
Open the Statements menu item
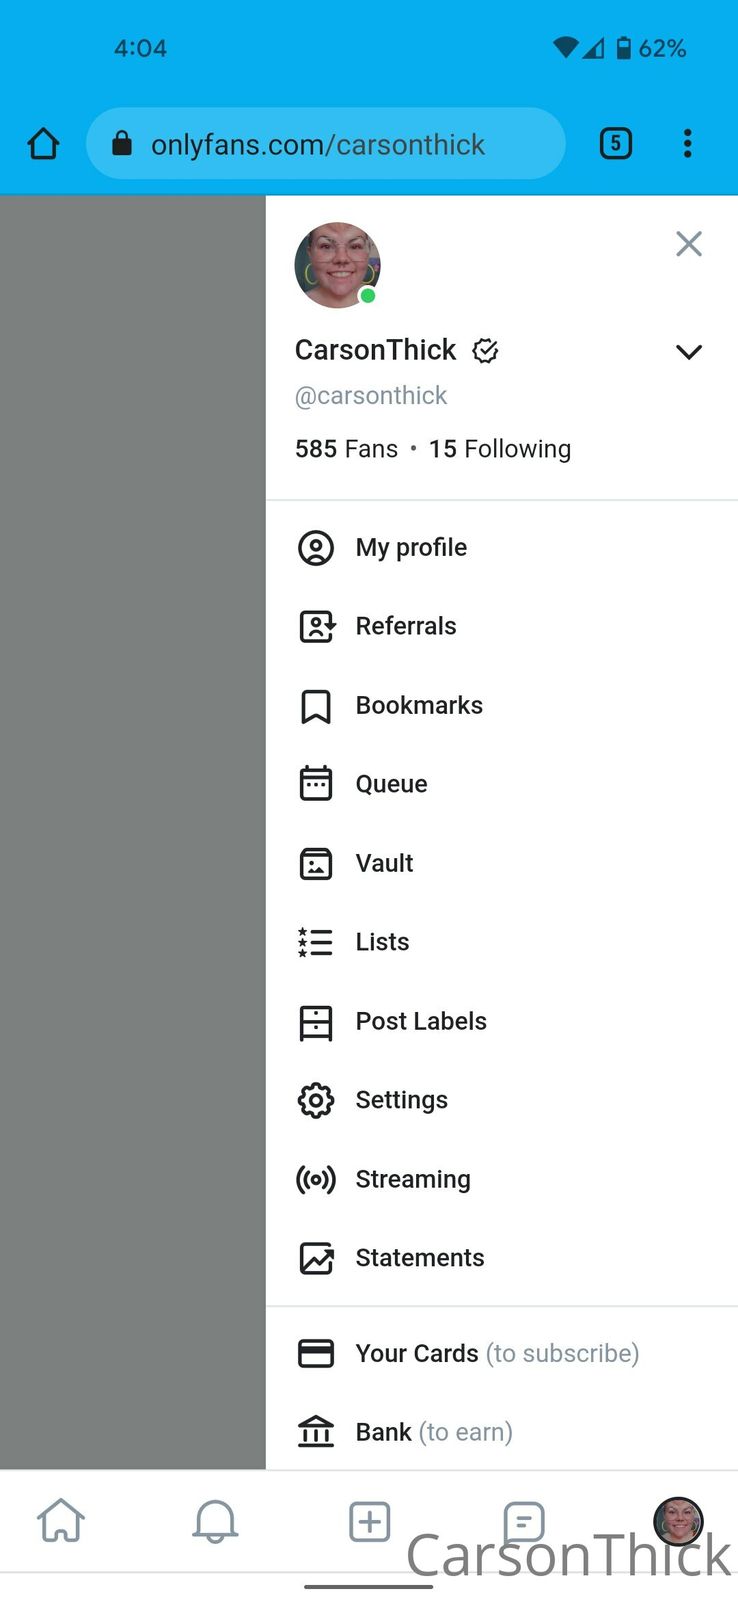click(419, 1258)
